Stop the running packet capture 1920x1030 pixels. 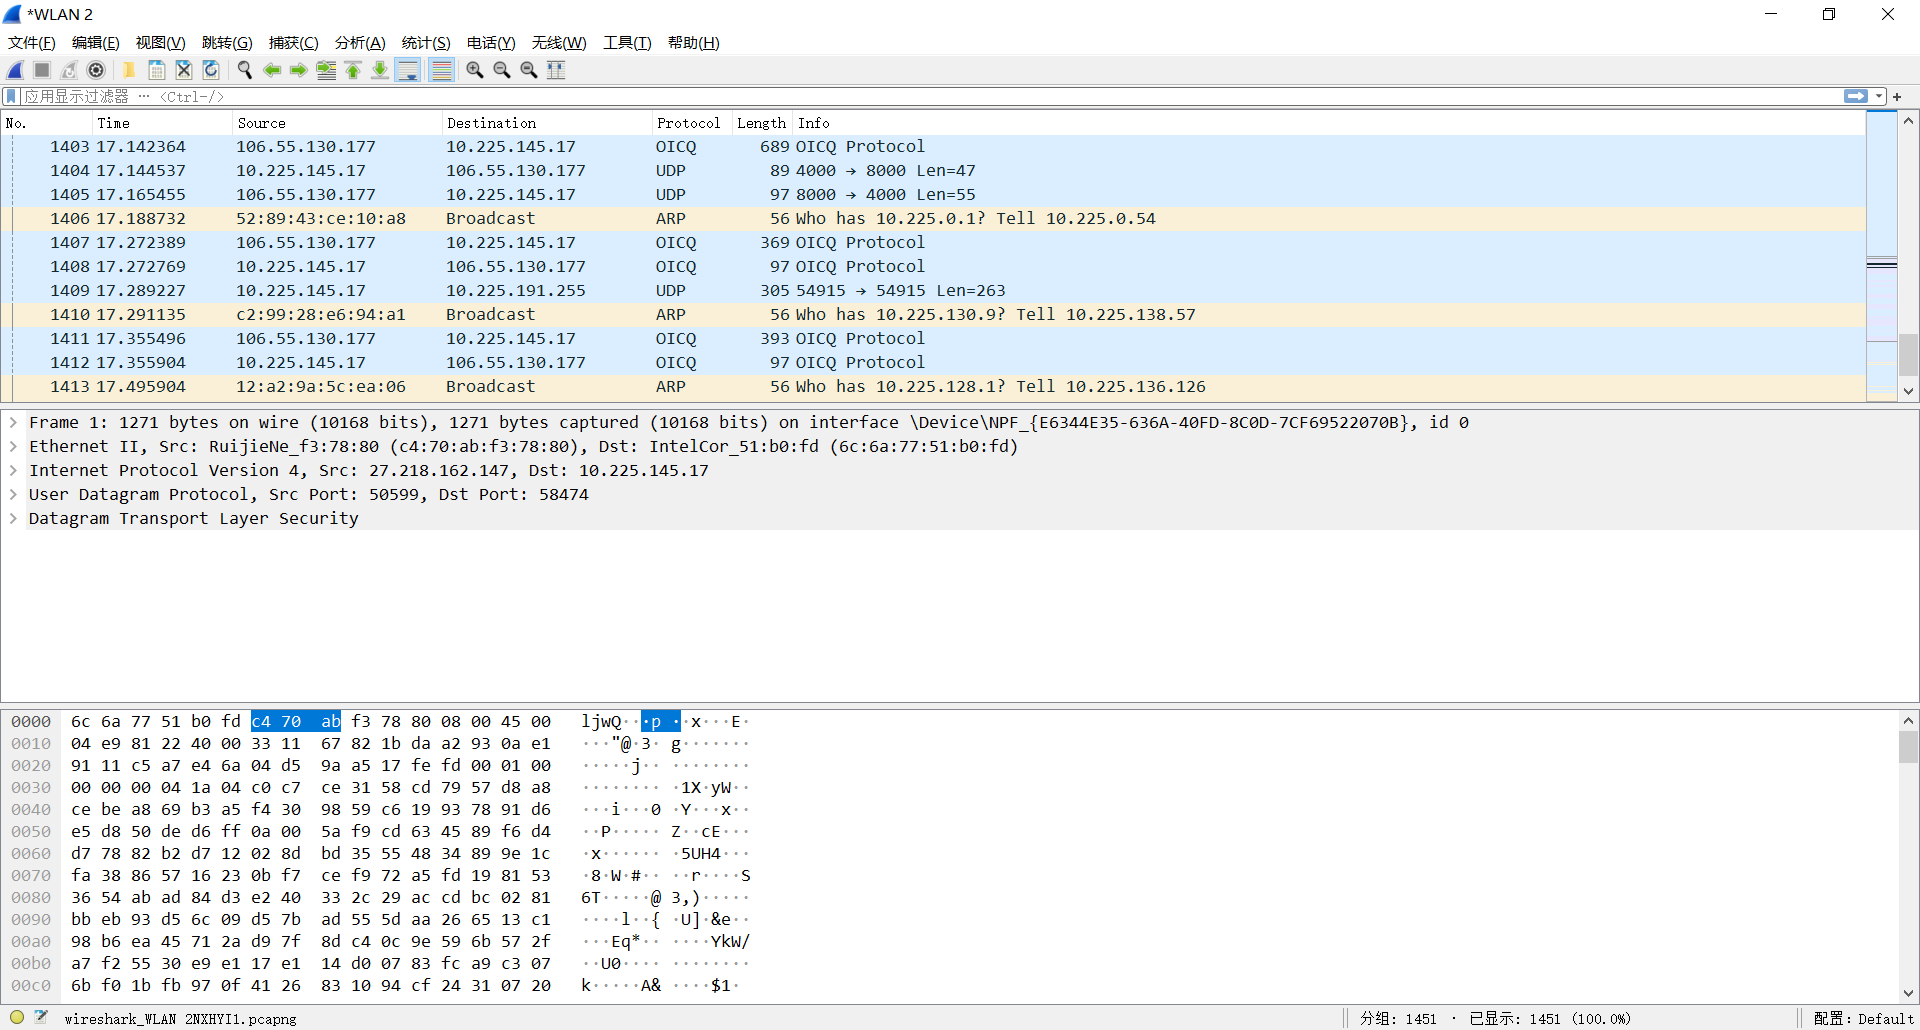pos(42,70)
